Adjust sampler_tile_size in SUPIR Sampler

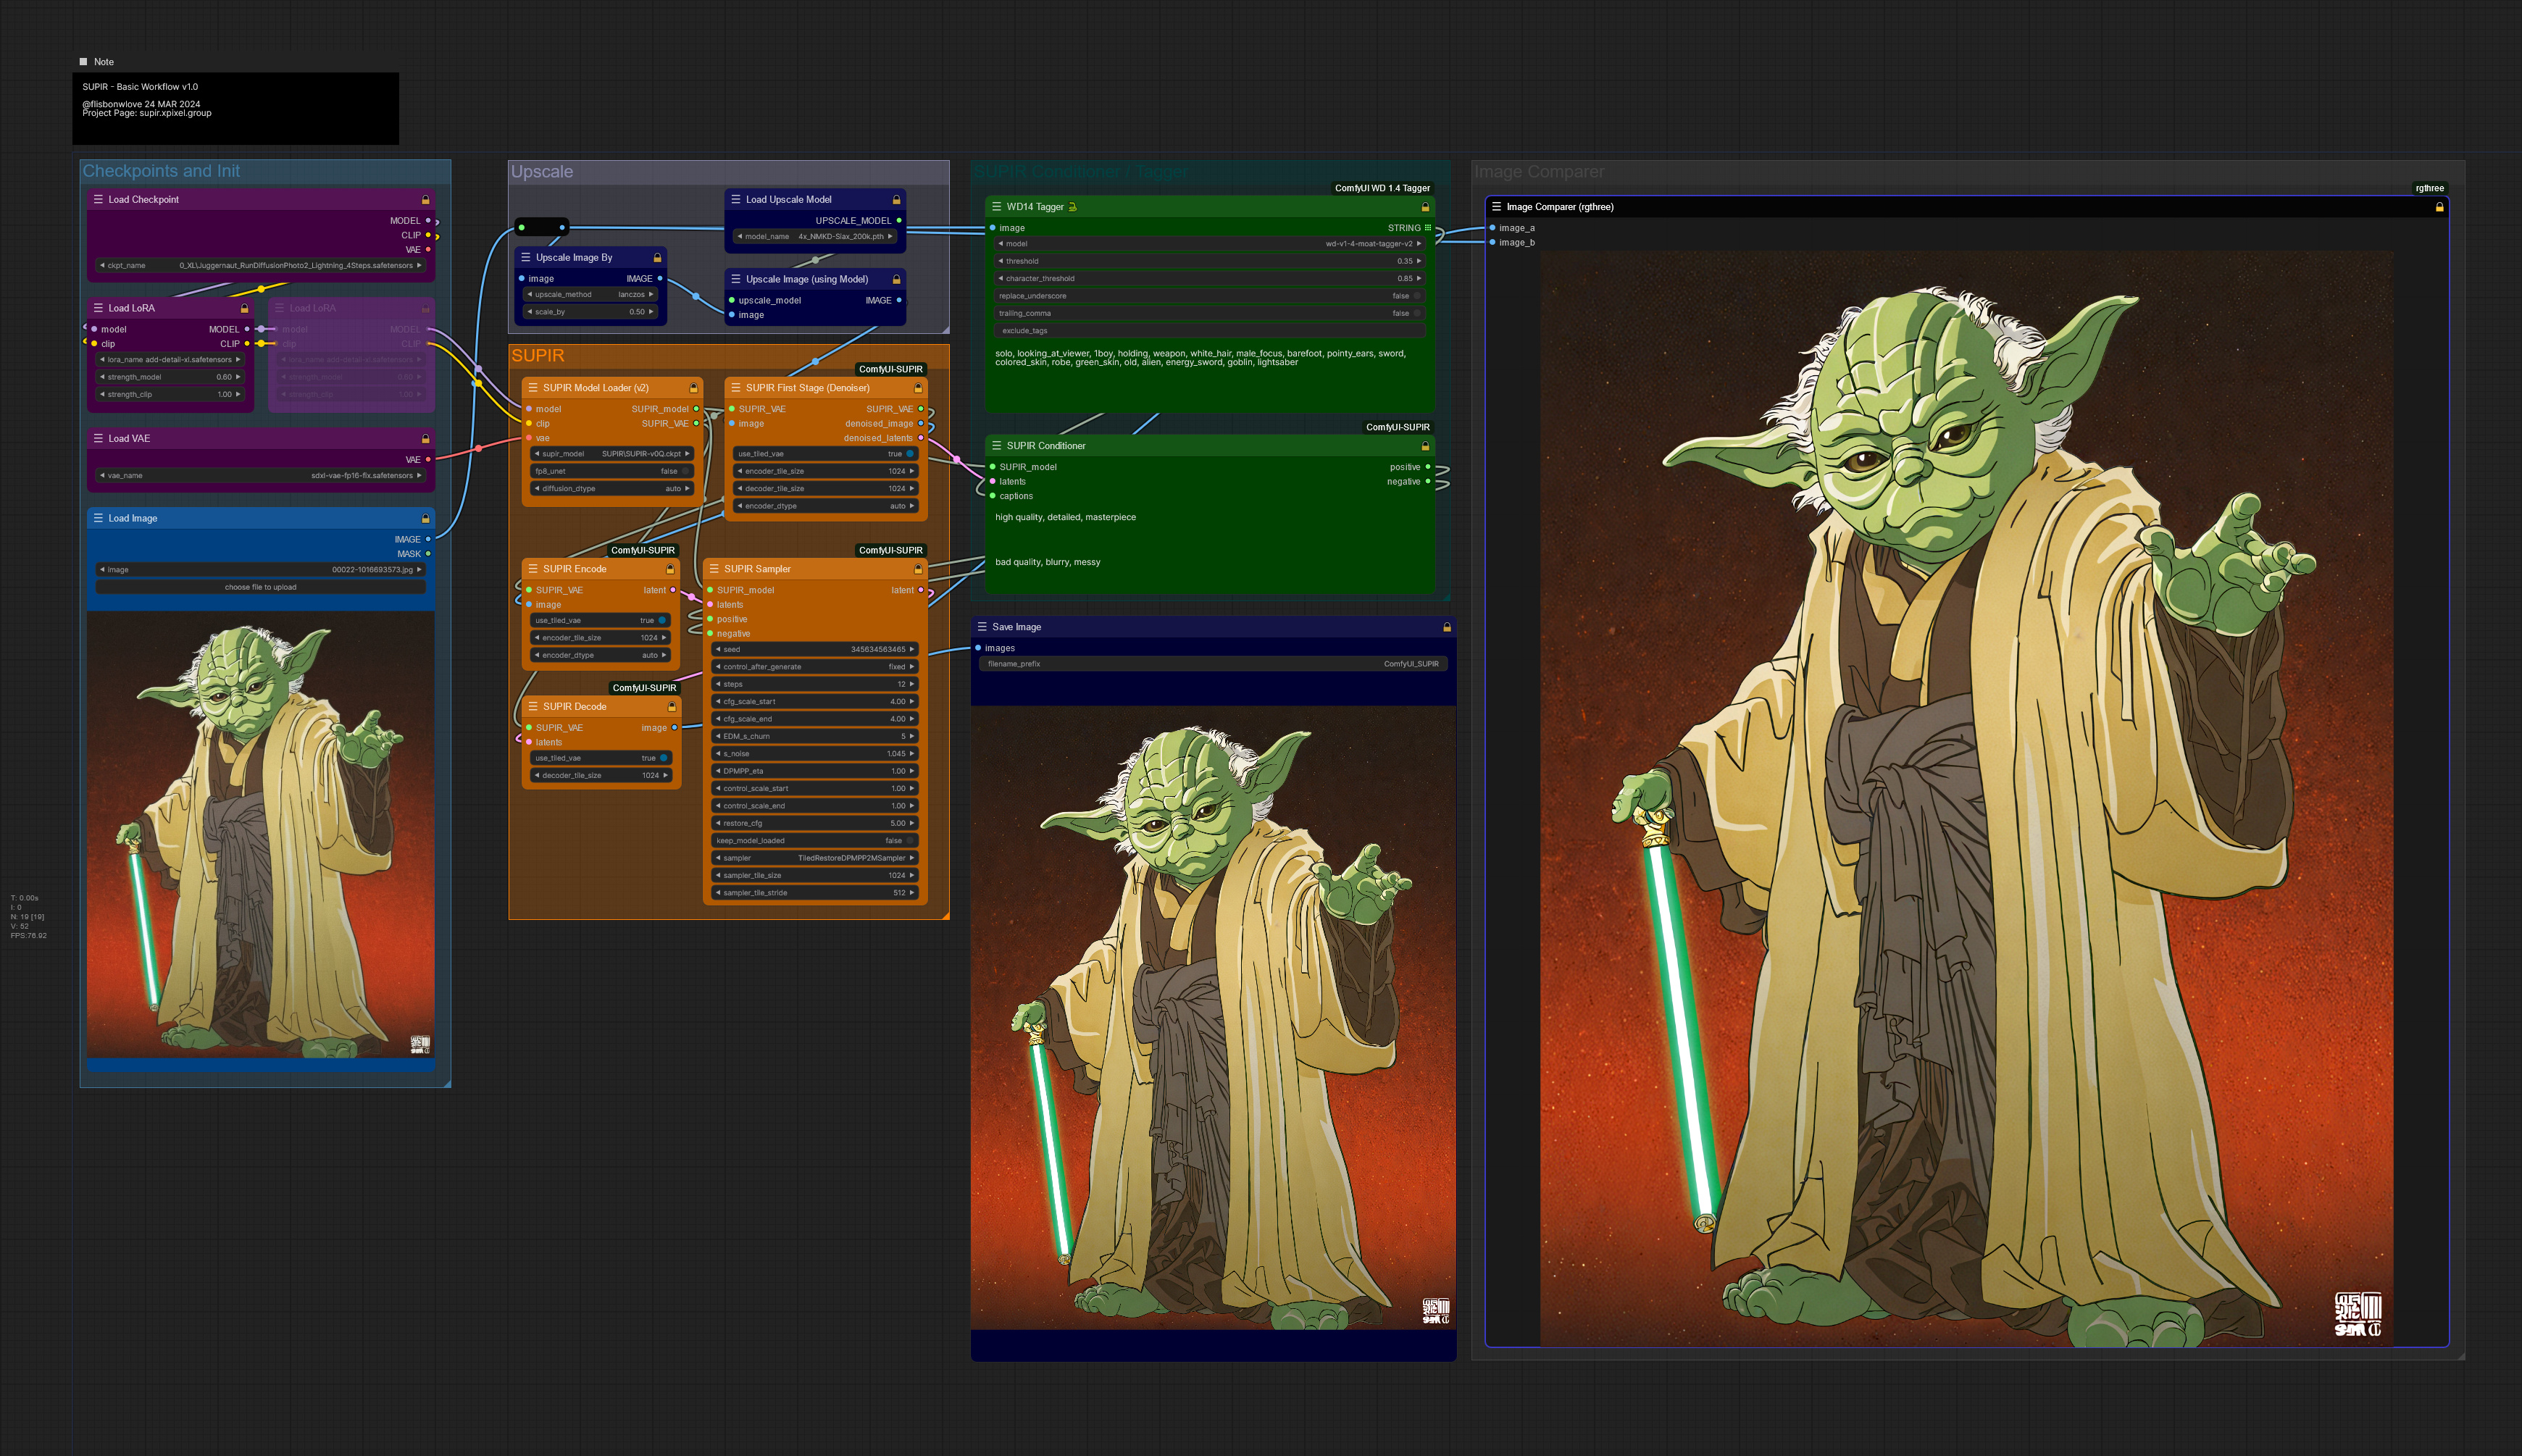click(x=814, y=876)
